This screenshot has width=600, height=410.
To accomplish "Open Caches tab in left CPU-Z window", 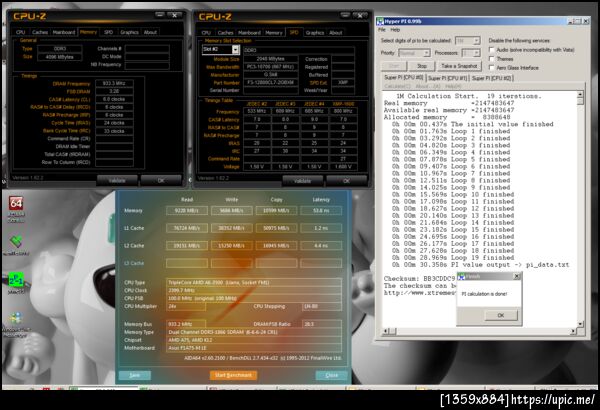I will coord(40,32).
